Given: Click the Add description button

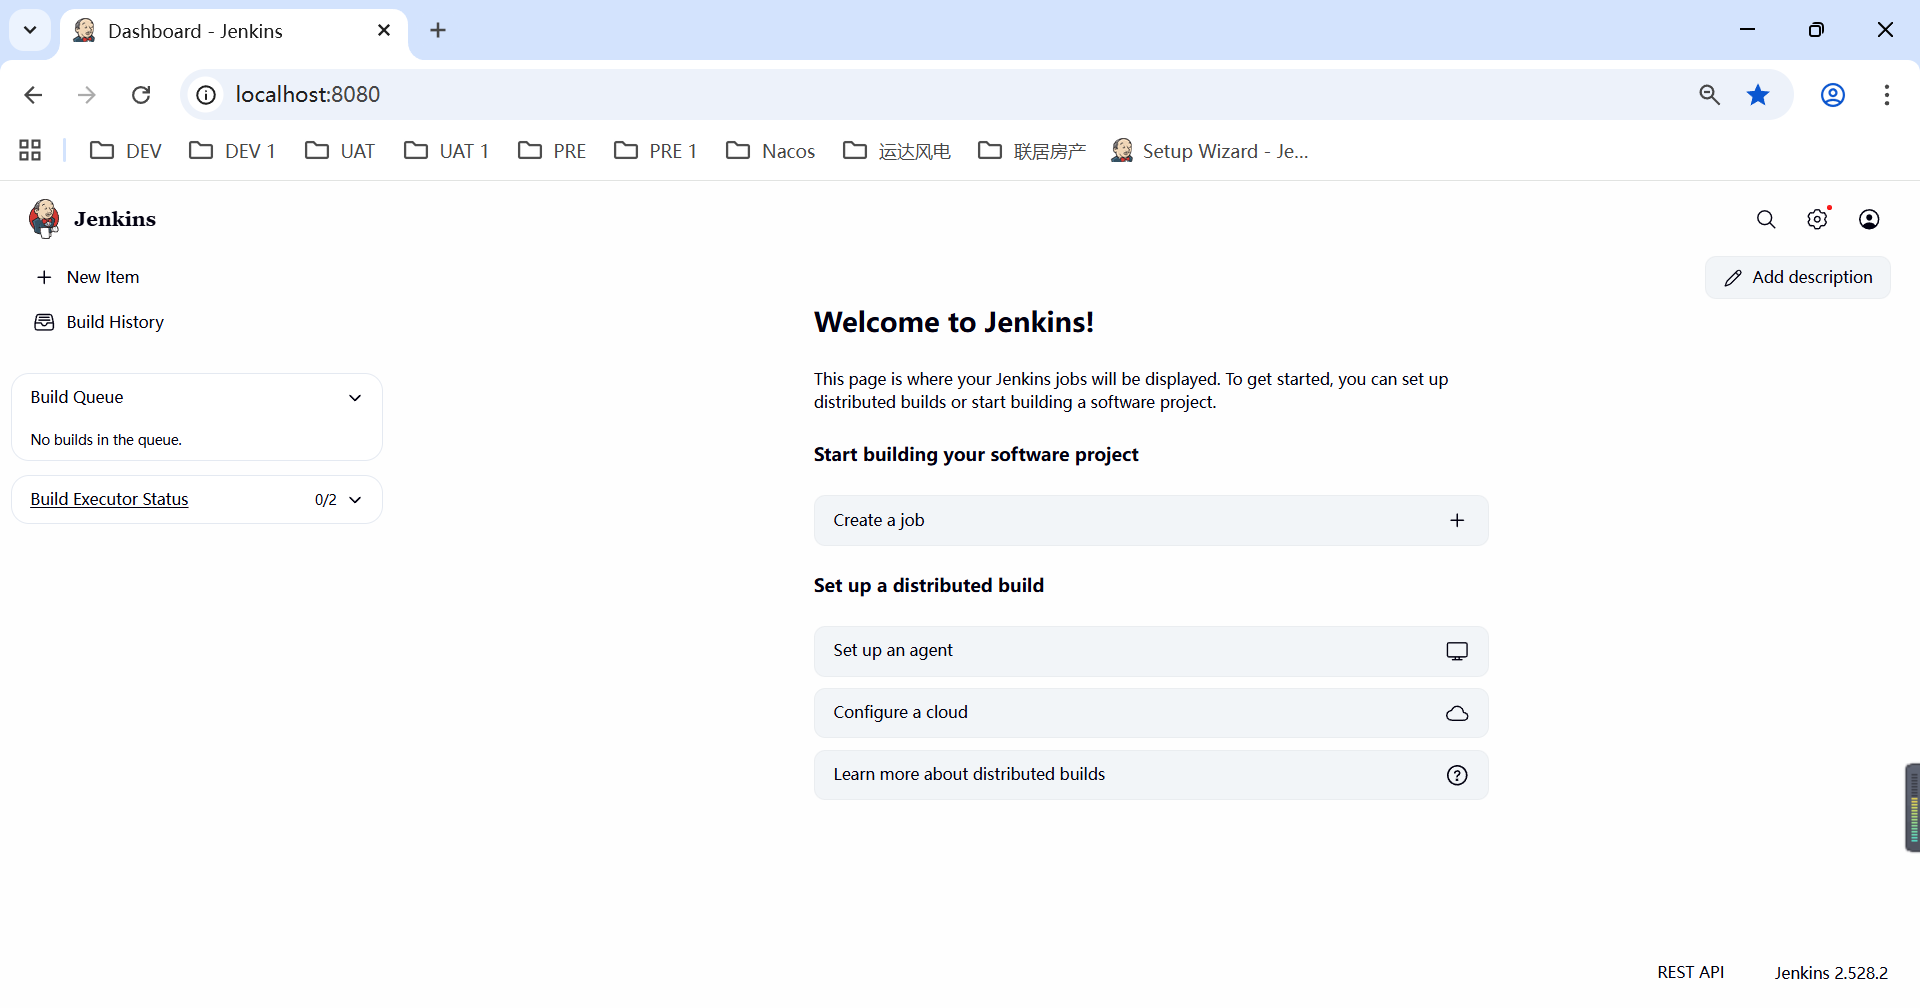Looking at the screenshot, I should (1797, 278).
